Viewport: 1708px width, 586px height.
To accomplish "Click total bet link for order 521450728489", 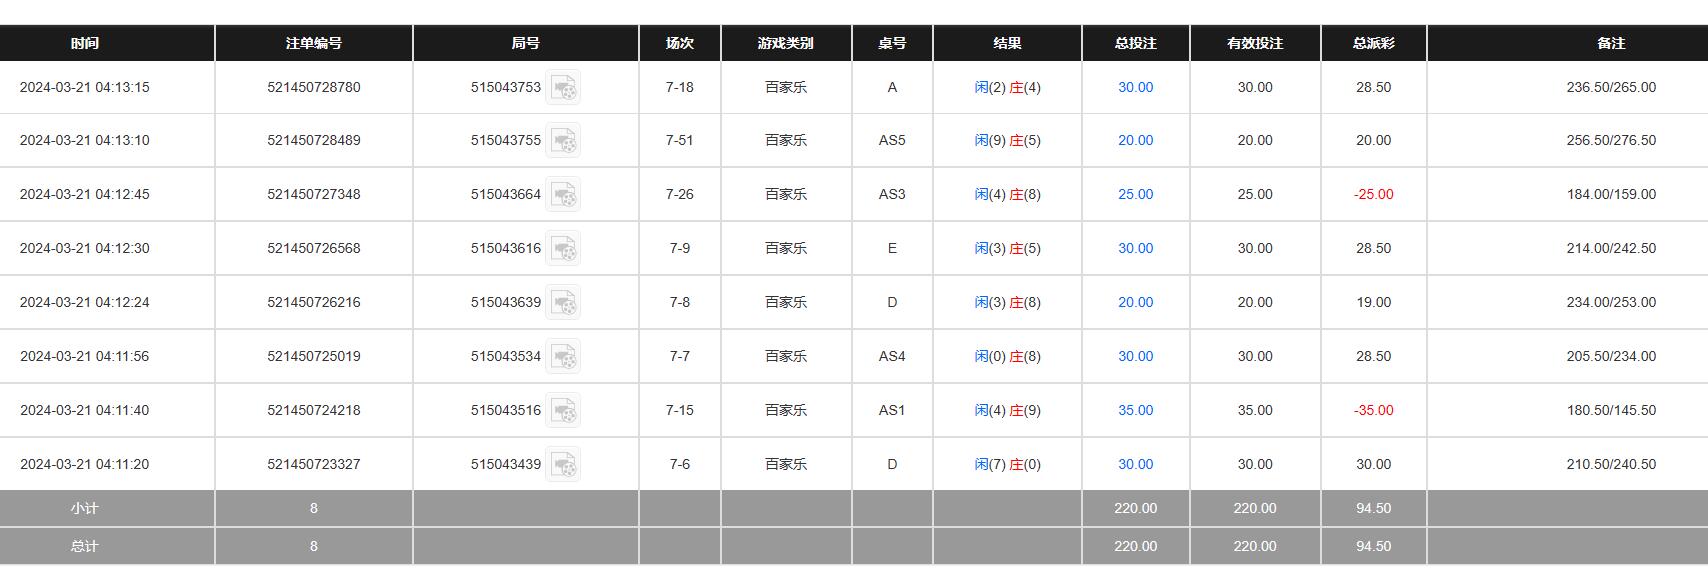I will tap(1135, 141).
